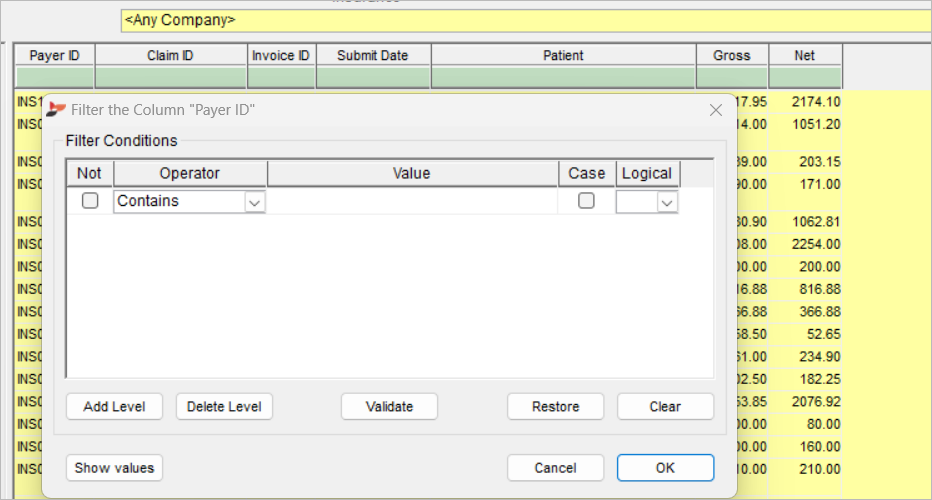This screenshot has height=500, width=932.
Task: Select Net value 203.15
Action: [819, 162]
